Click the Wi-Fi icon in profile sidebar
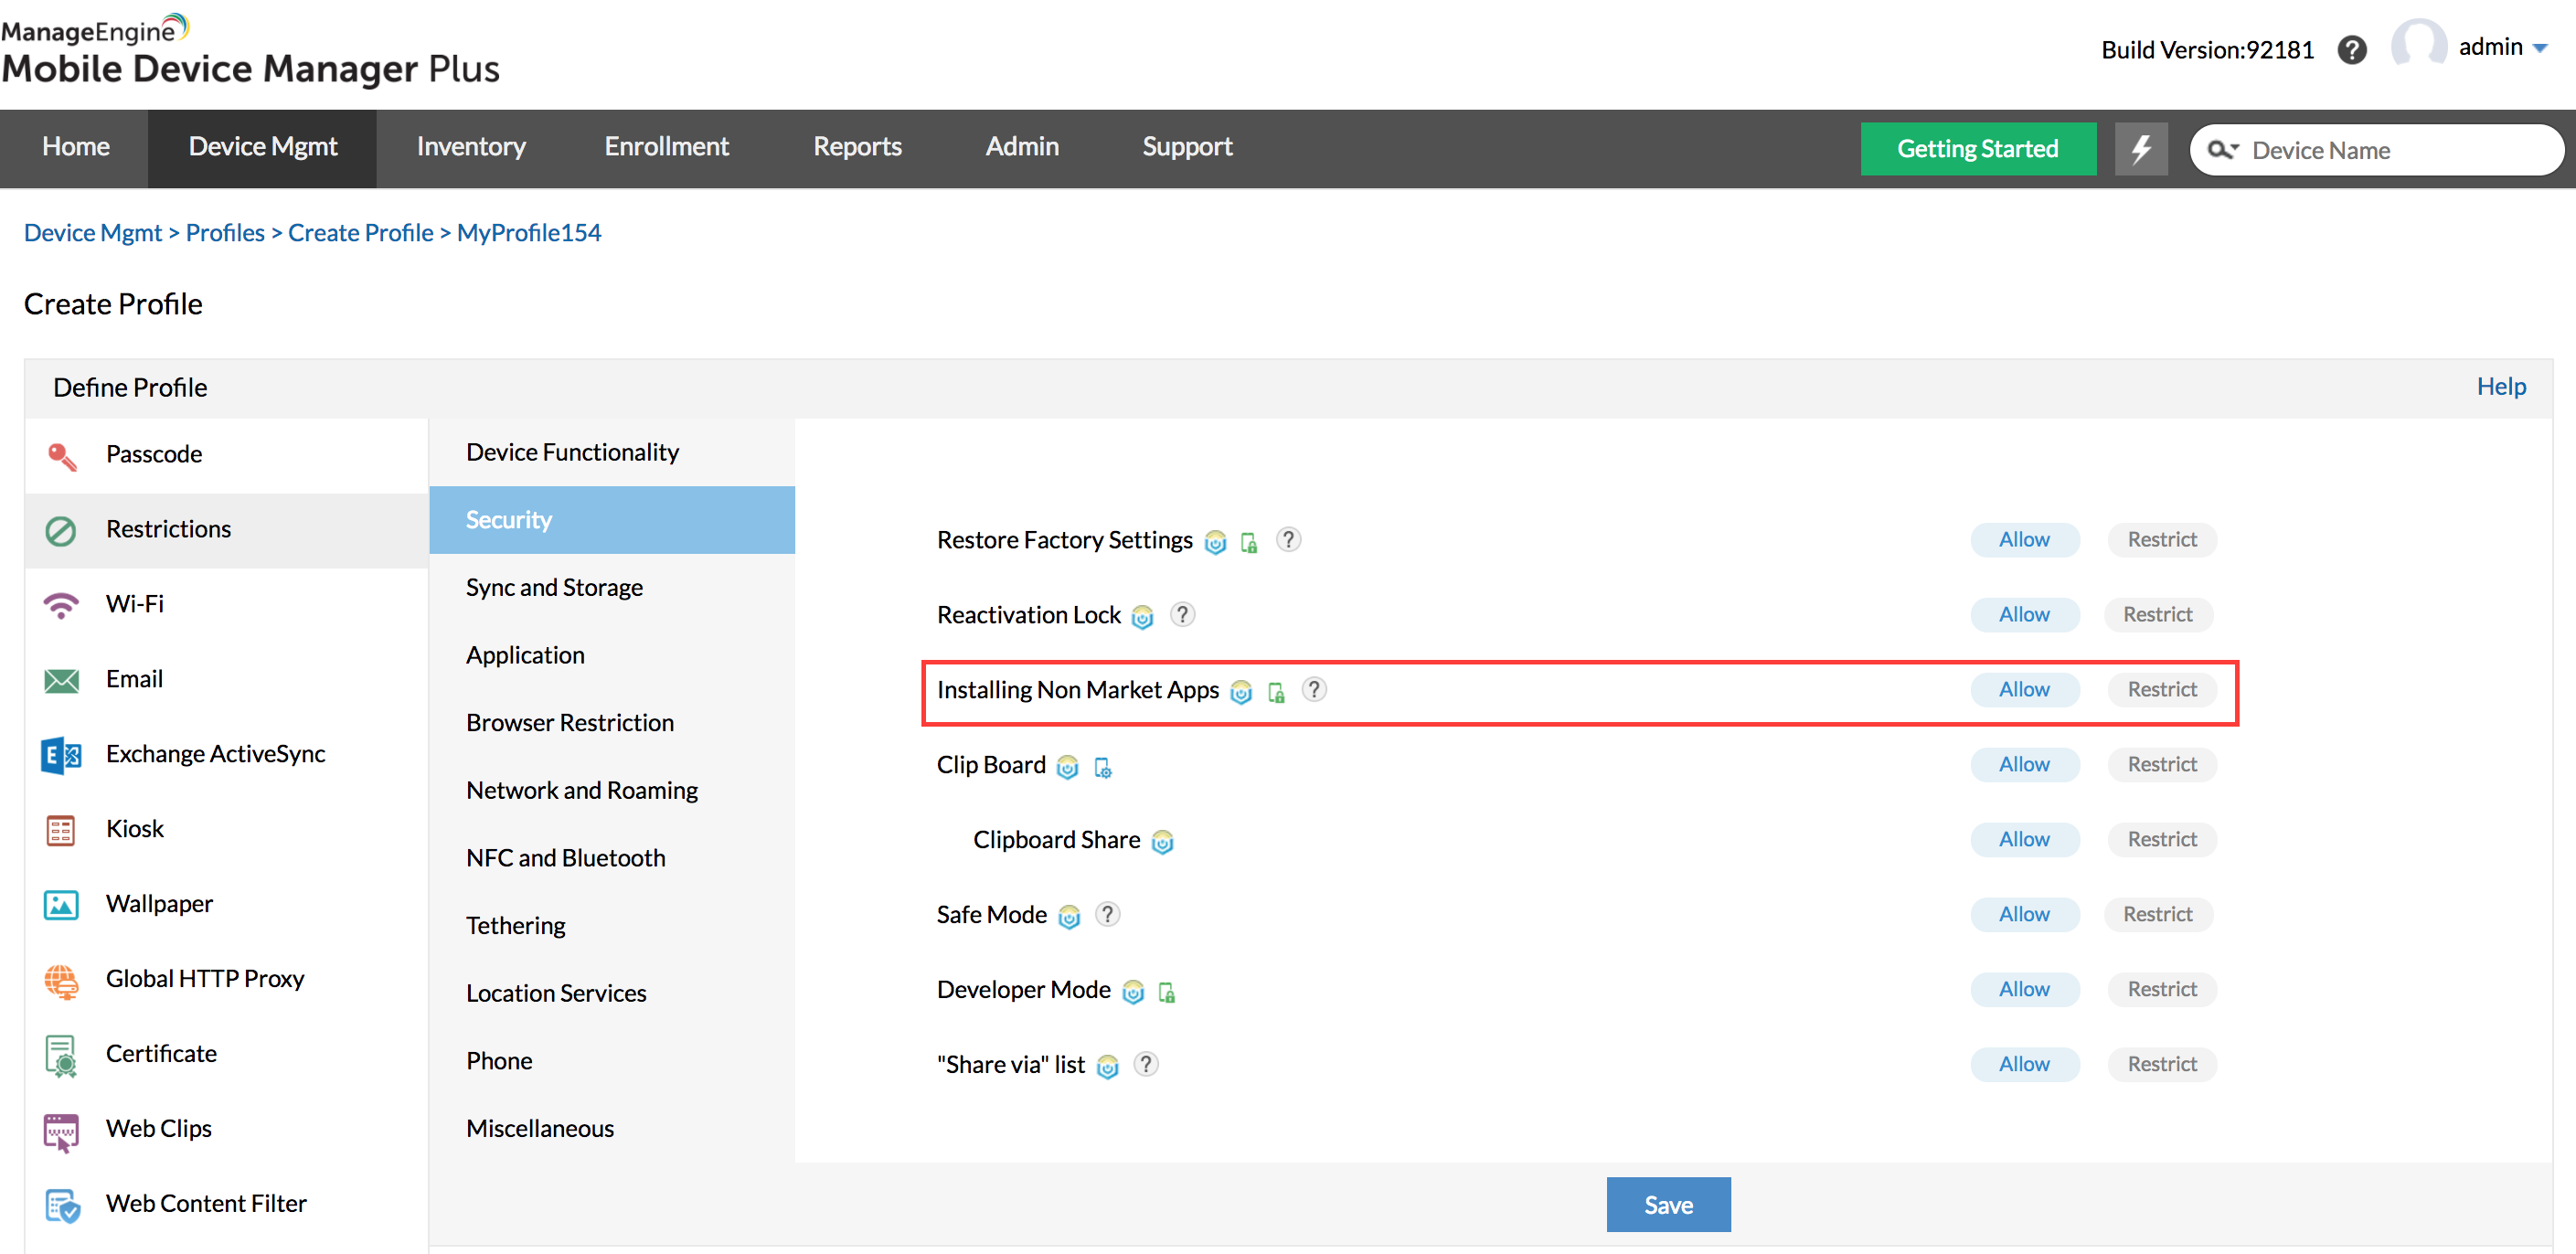 [x=61, y=604]
